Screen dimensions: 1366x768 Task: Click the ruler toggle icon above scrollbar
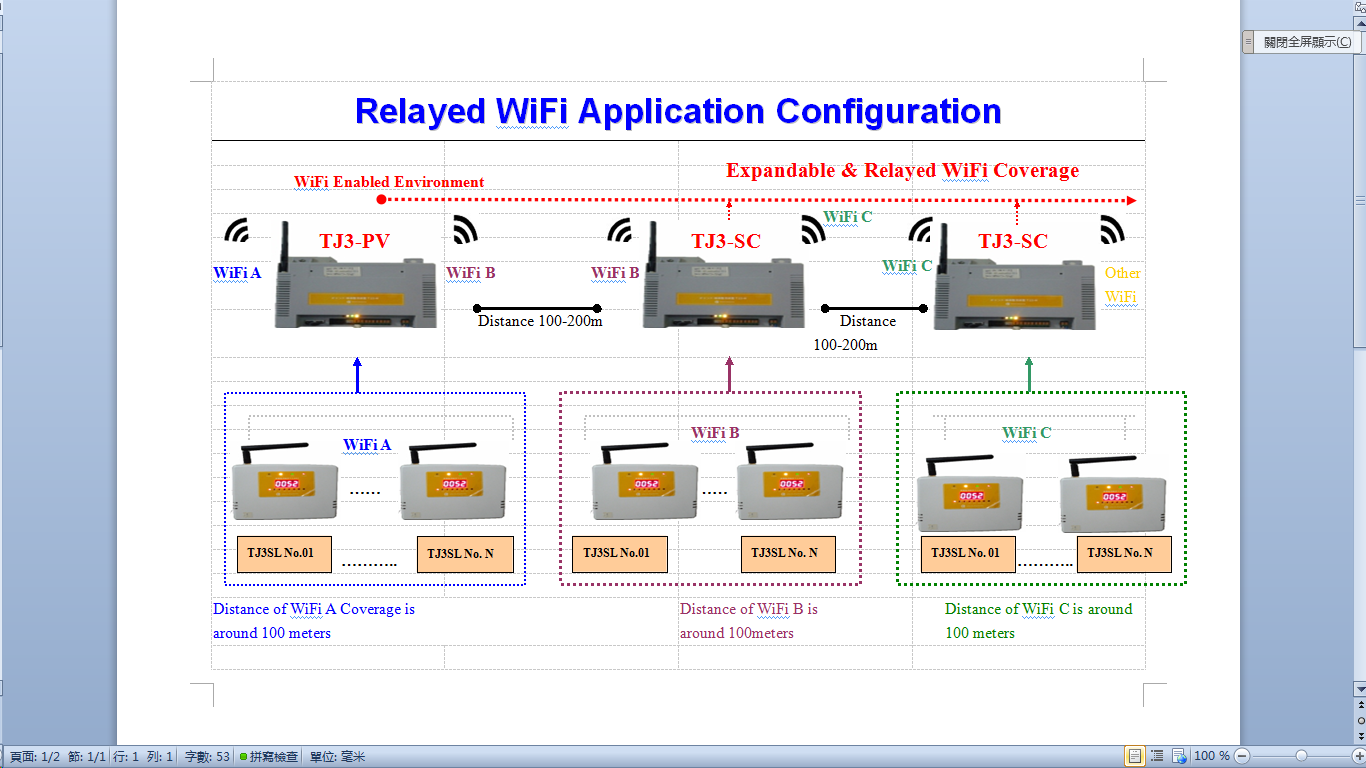(x=1360, y=8)
